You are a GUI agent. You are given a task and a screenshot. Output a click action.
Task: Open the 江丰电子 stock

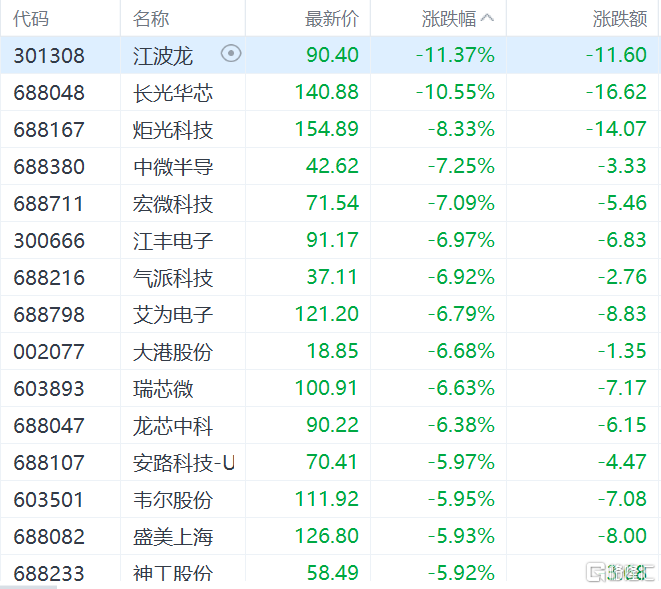(x=173, y=241)
